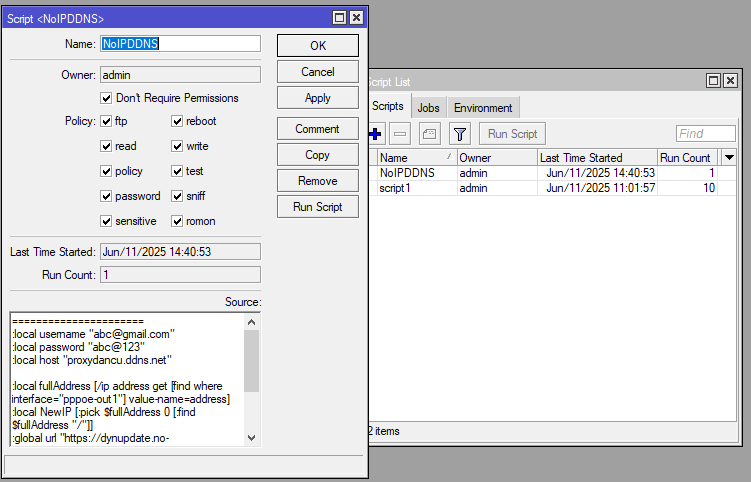751x482 pixels.
Task: Click the blue plus add script icon
Action: point(375,133)
